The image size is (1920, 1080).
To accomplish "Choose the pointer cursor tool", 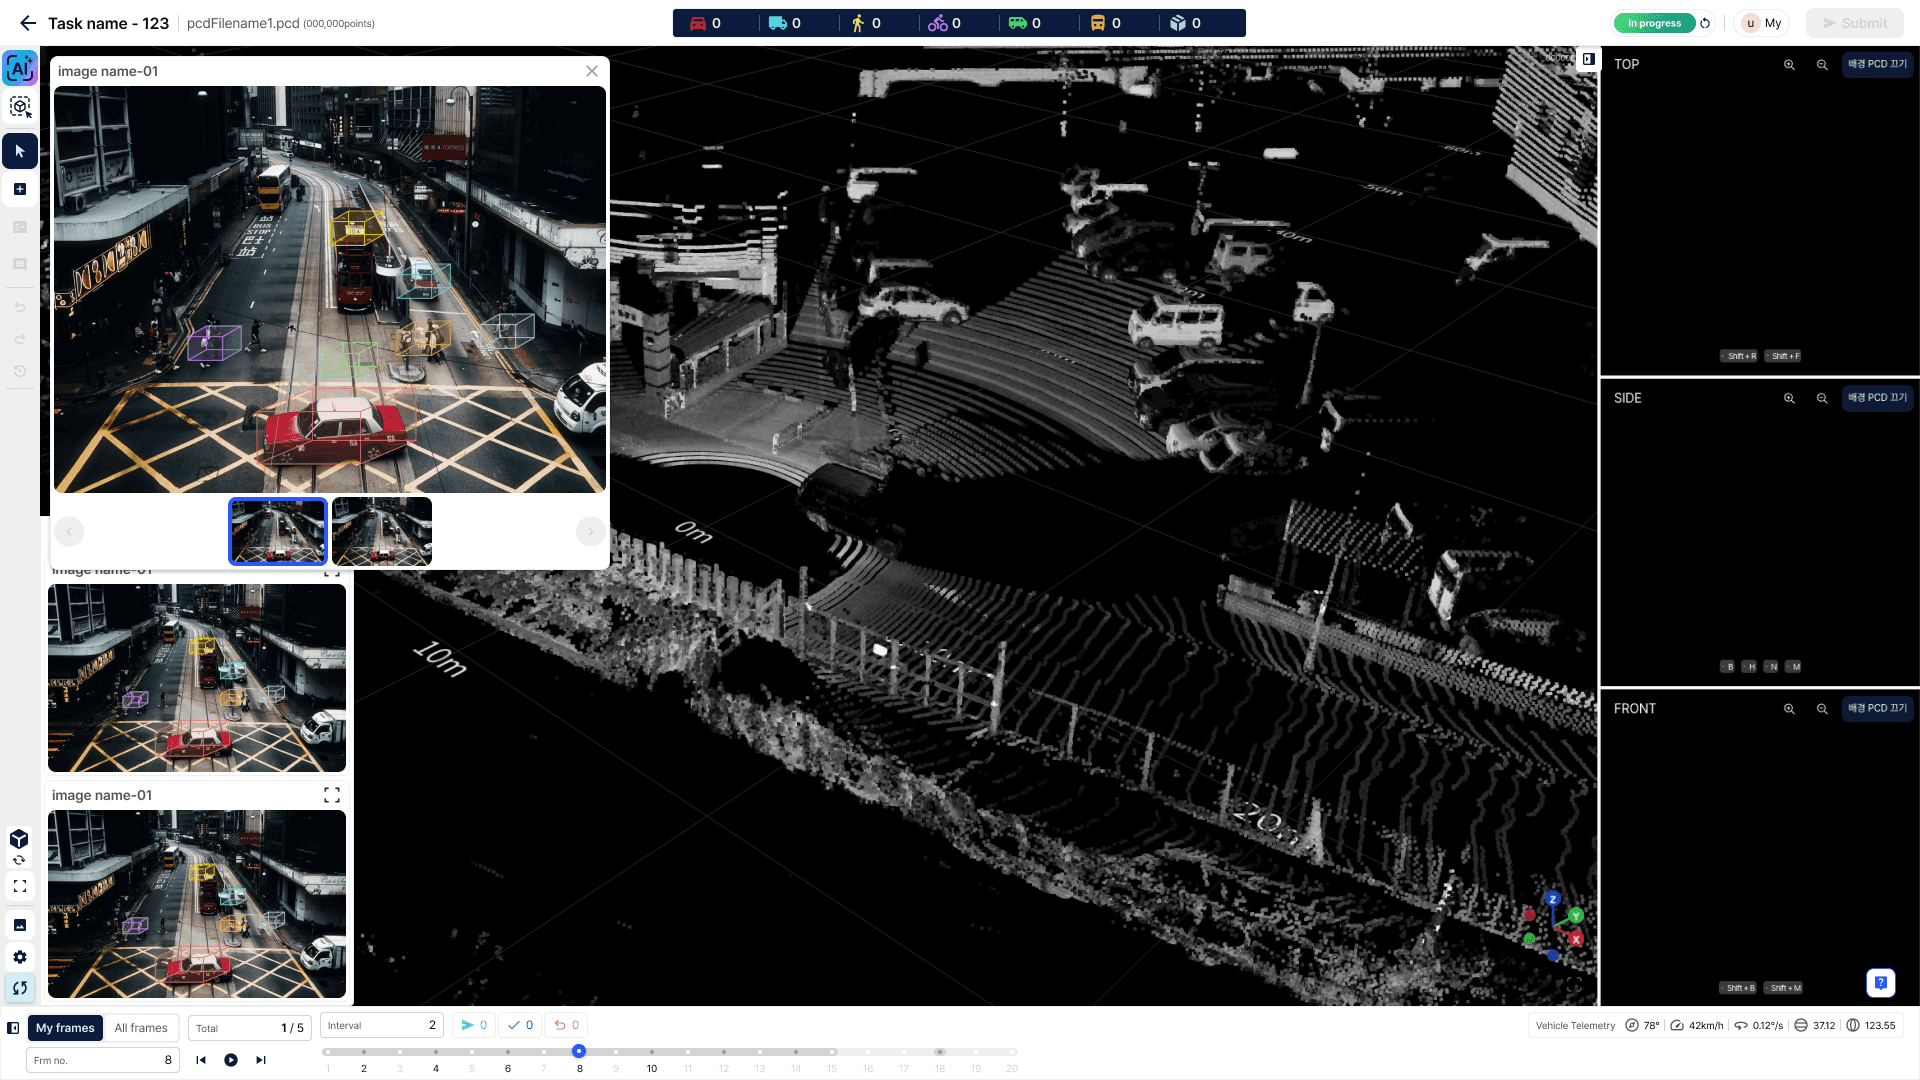I will pos(20,151).
